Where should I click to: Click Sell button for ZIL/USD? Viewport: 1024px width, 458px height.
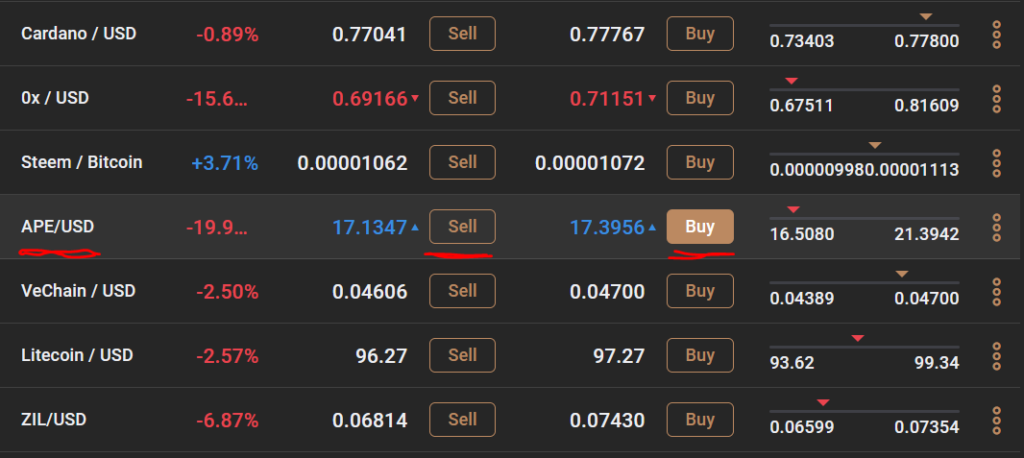pos(462,419)
